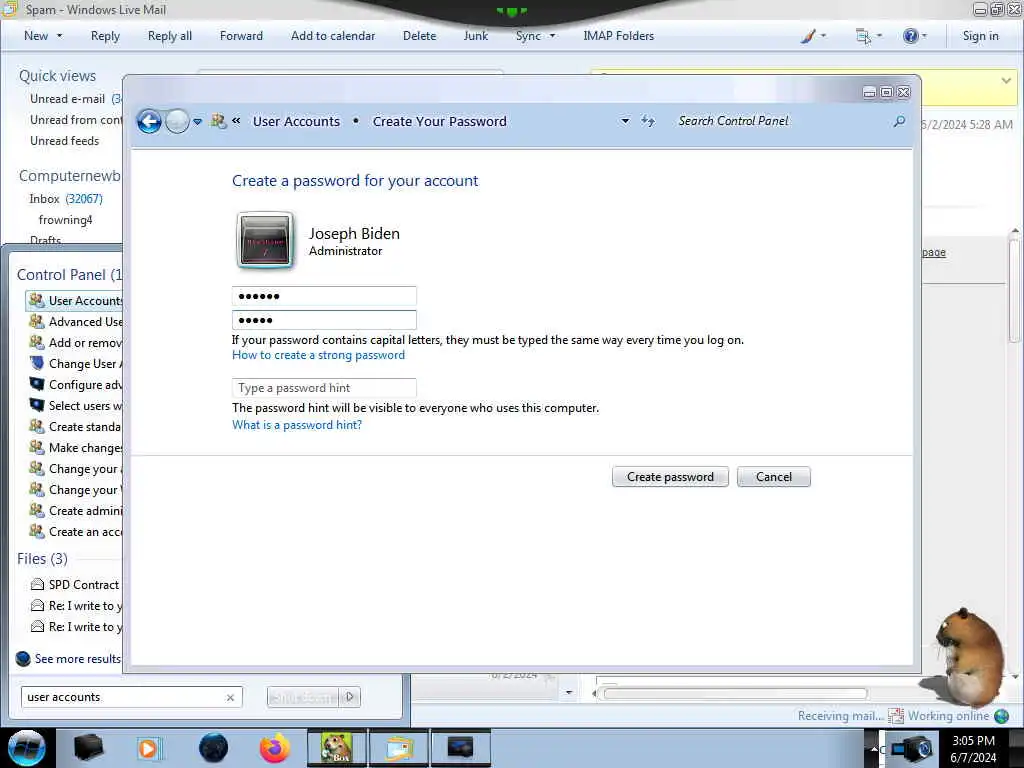Open the Windows Start orb

tap(26, 748)
